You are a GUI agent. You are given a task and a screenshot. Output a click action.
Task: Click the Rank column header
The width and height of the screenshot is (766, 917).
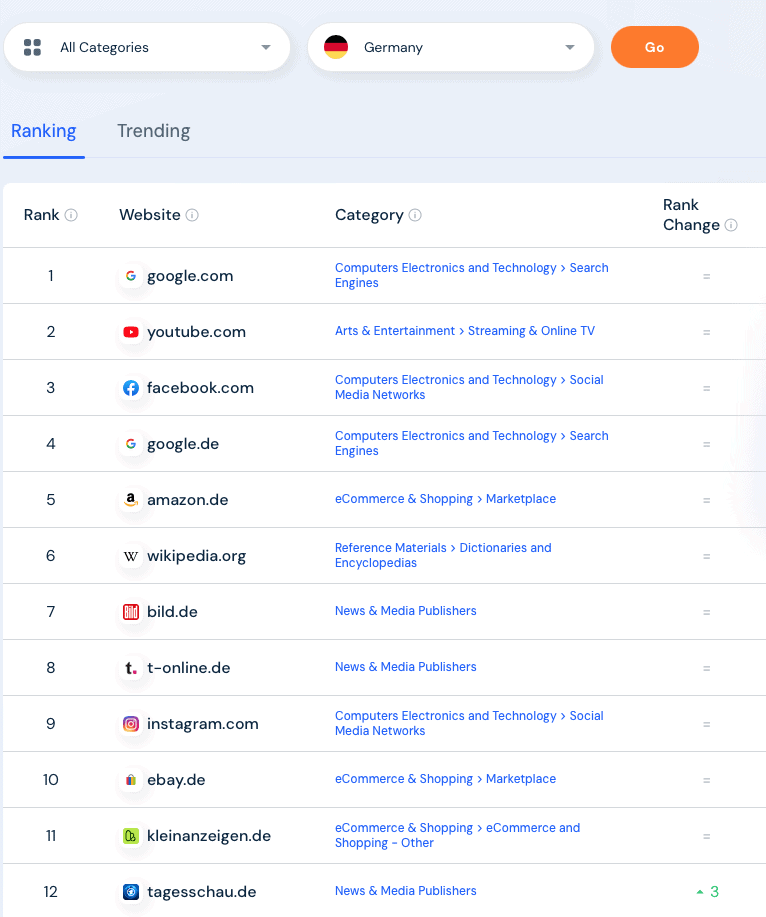[x=42, y=215]
